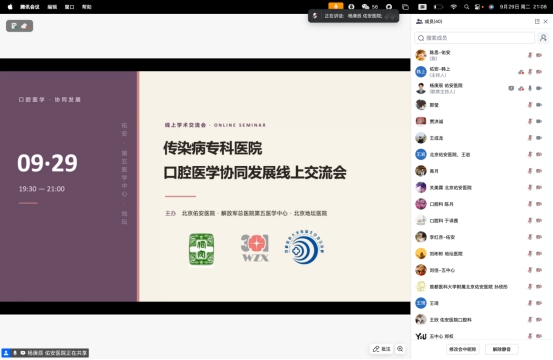
Task: Click the orange meeting status menu bar icon
Action: point(335,6)
